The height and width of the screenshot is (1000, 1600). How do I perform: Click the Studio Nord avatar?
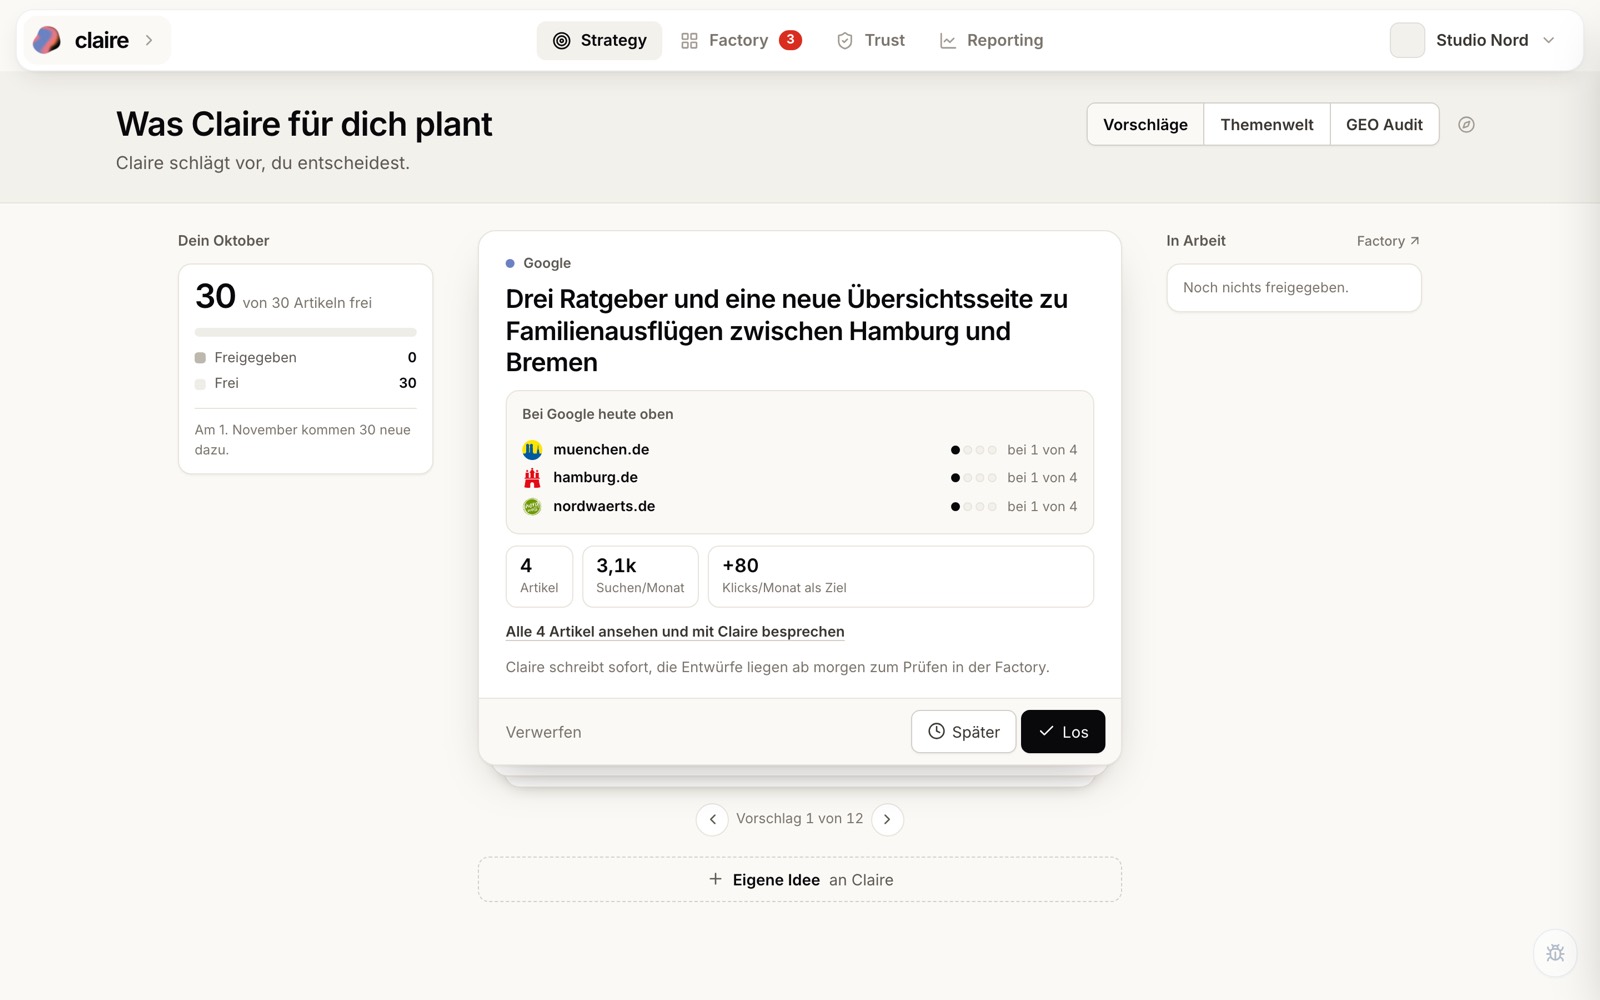pos(1407,40)
